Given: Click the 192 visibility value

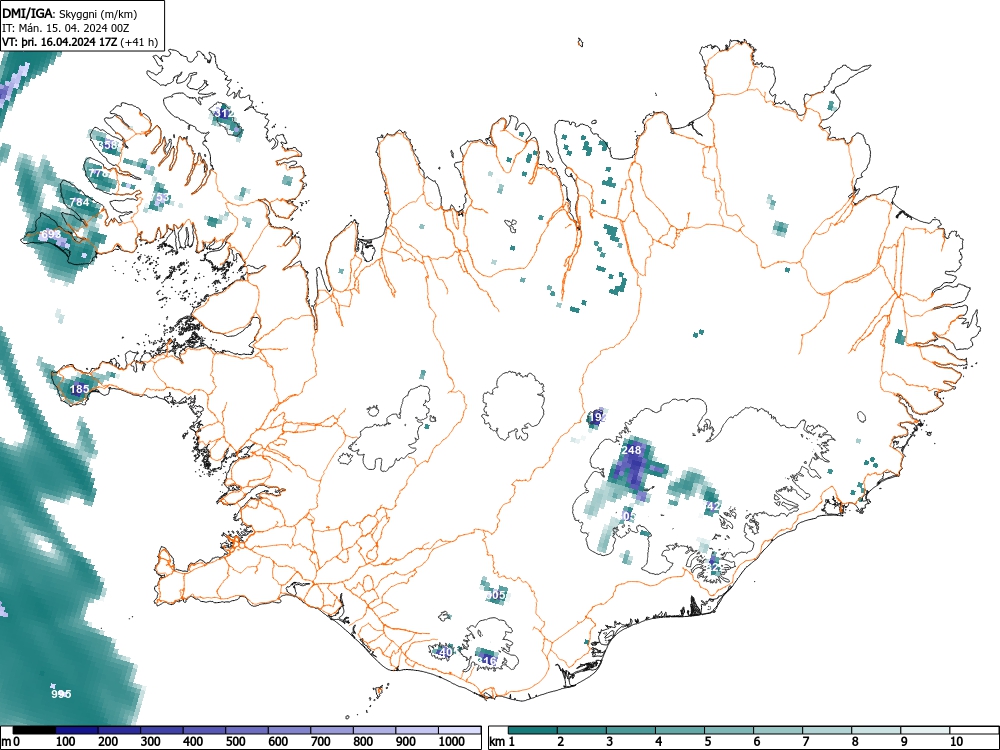Looking at the screenshot, I should click(x=598, y=417).
